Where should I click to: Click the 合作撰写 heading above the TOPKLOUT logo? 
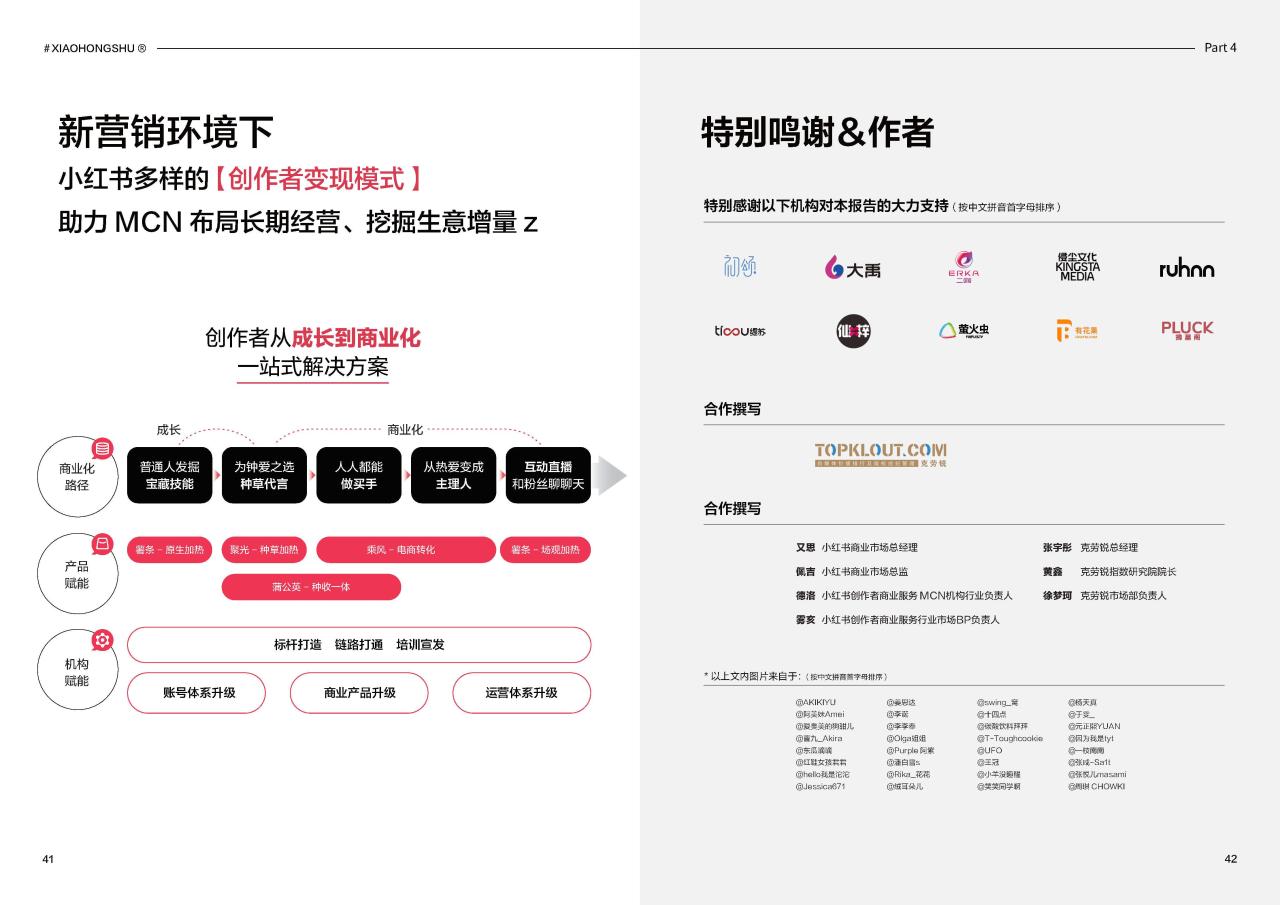(x=732, y=409)
